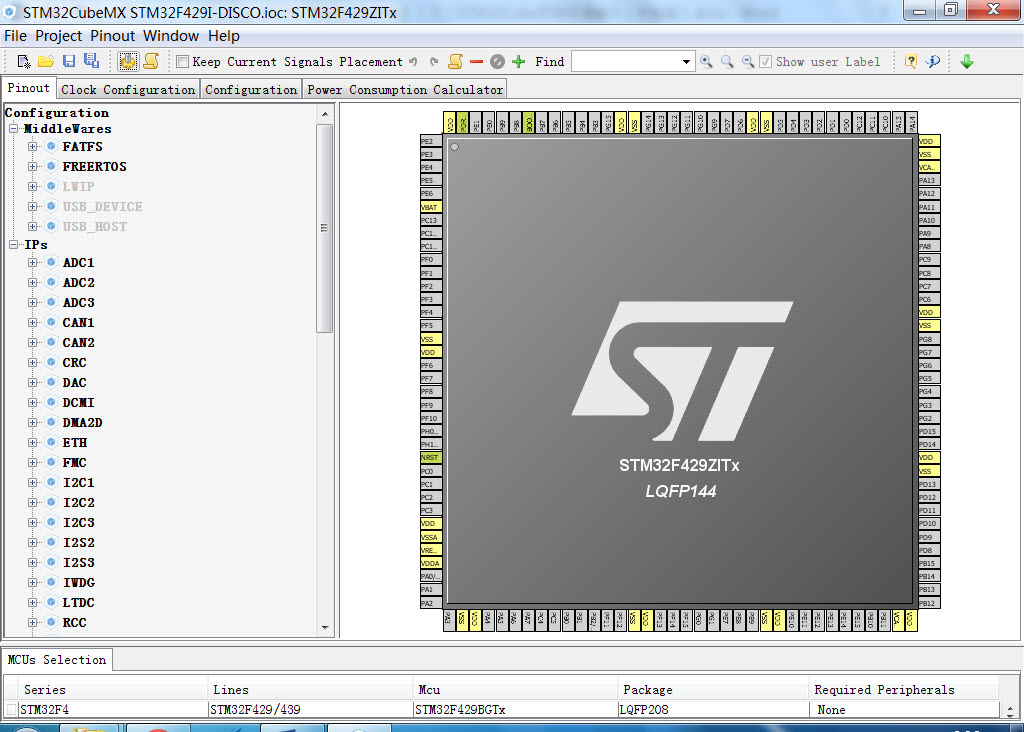Click the orange pinout icon beside the redo arrow
1024x732 pixels.
point(455,61)
